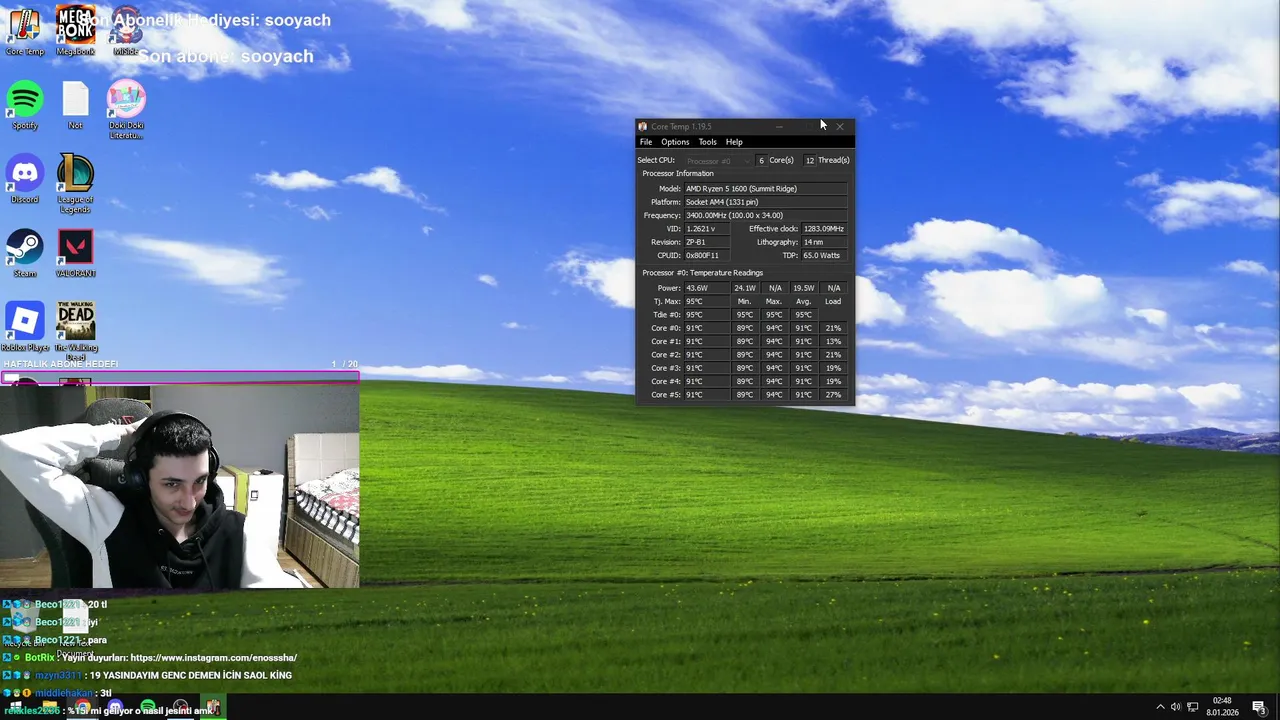The image size is (1280, 720).
Task: Show hidden system tray icons chevron
Action: 1160,707
